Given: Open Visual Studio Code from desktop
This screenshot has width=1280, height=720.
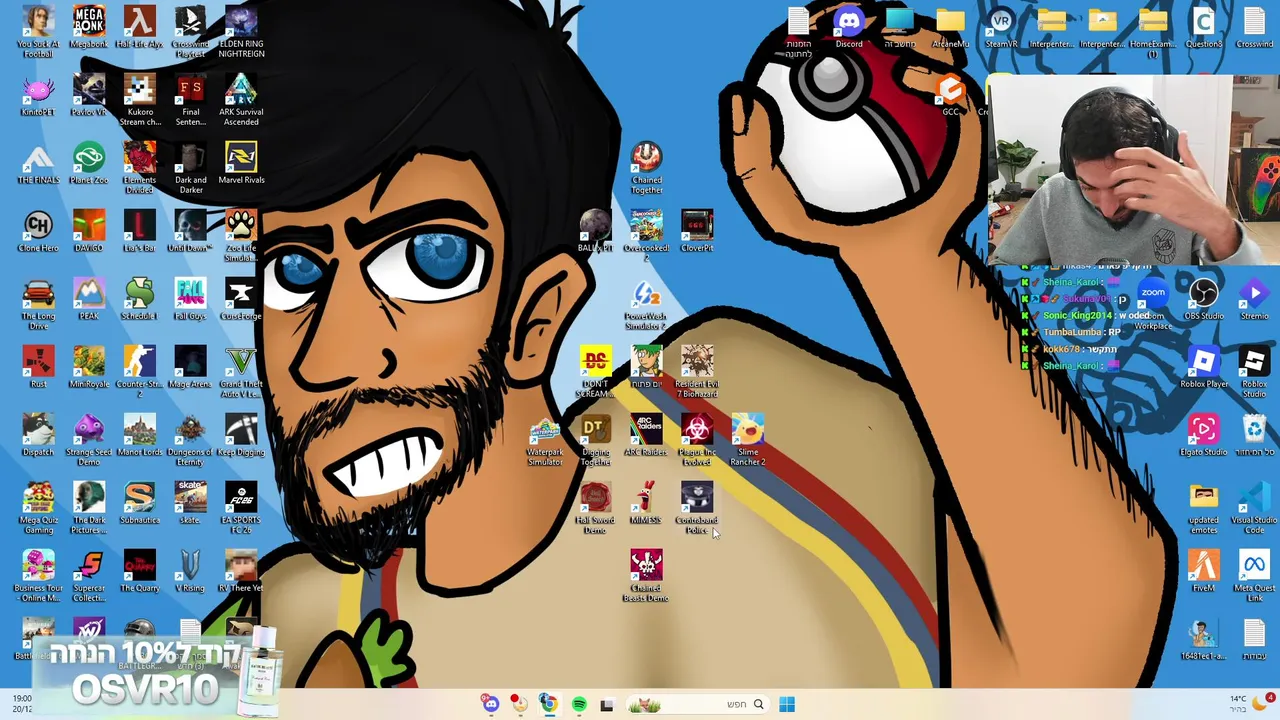Looking at the screenshot, I should (1254, 508).
